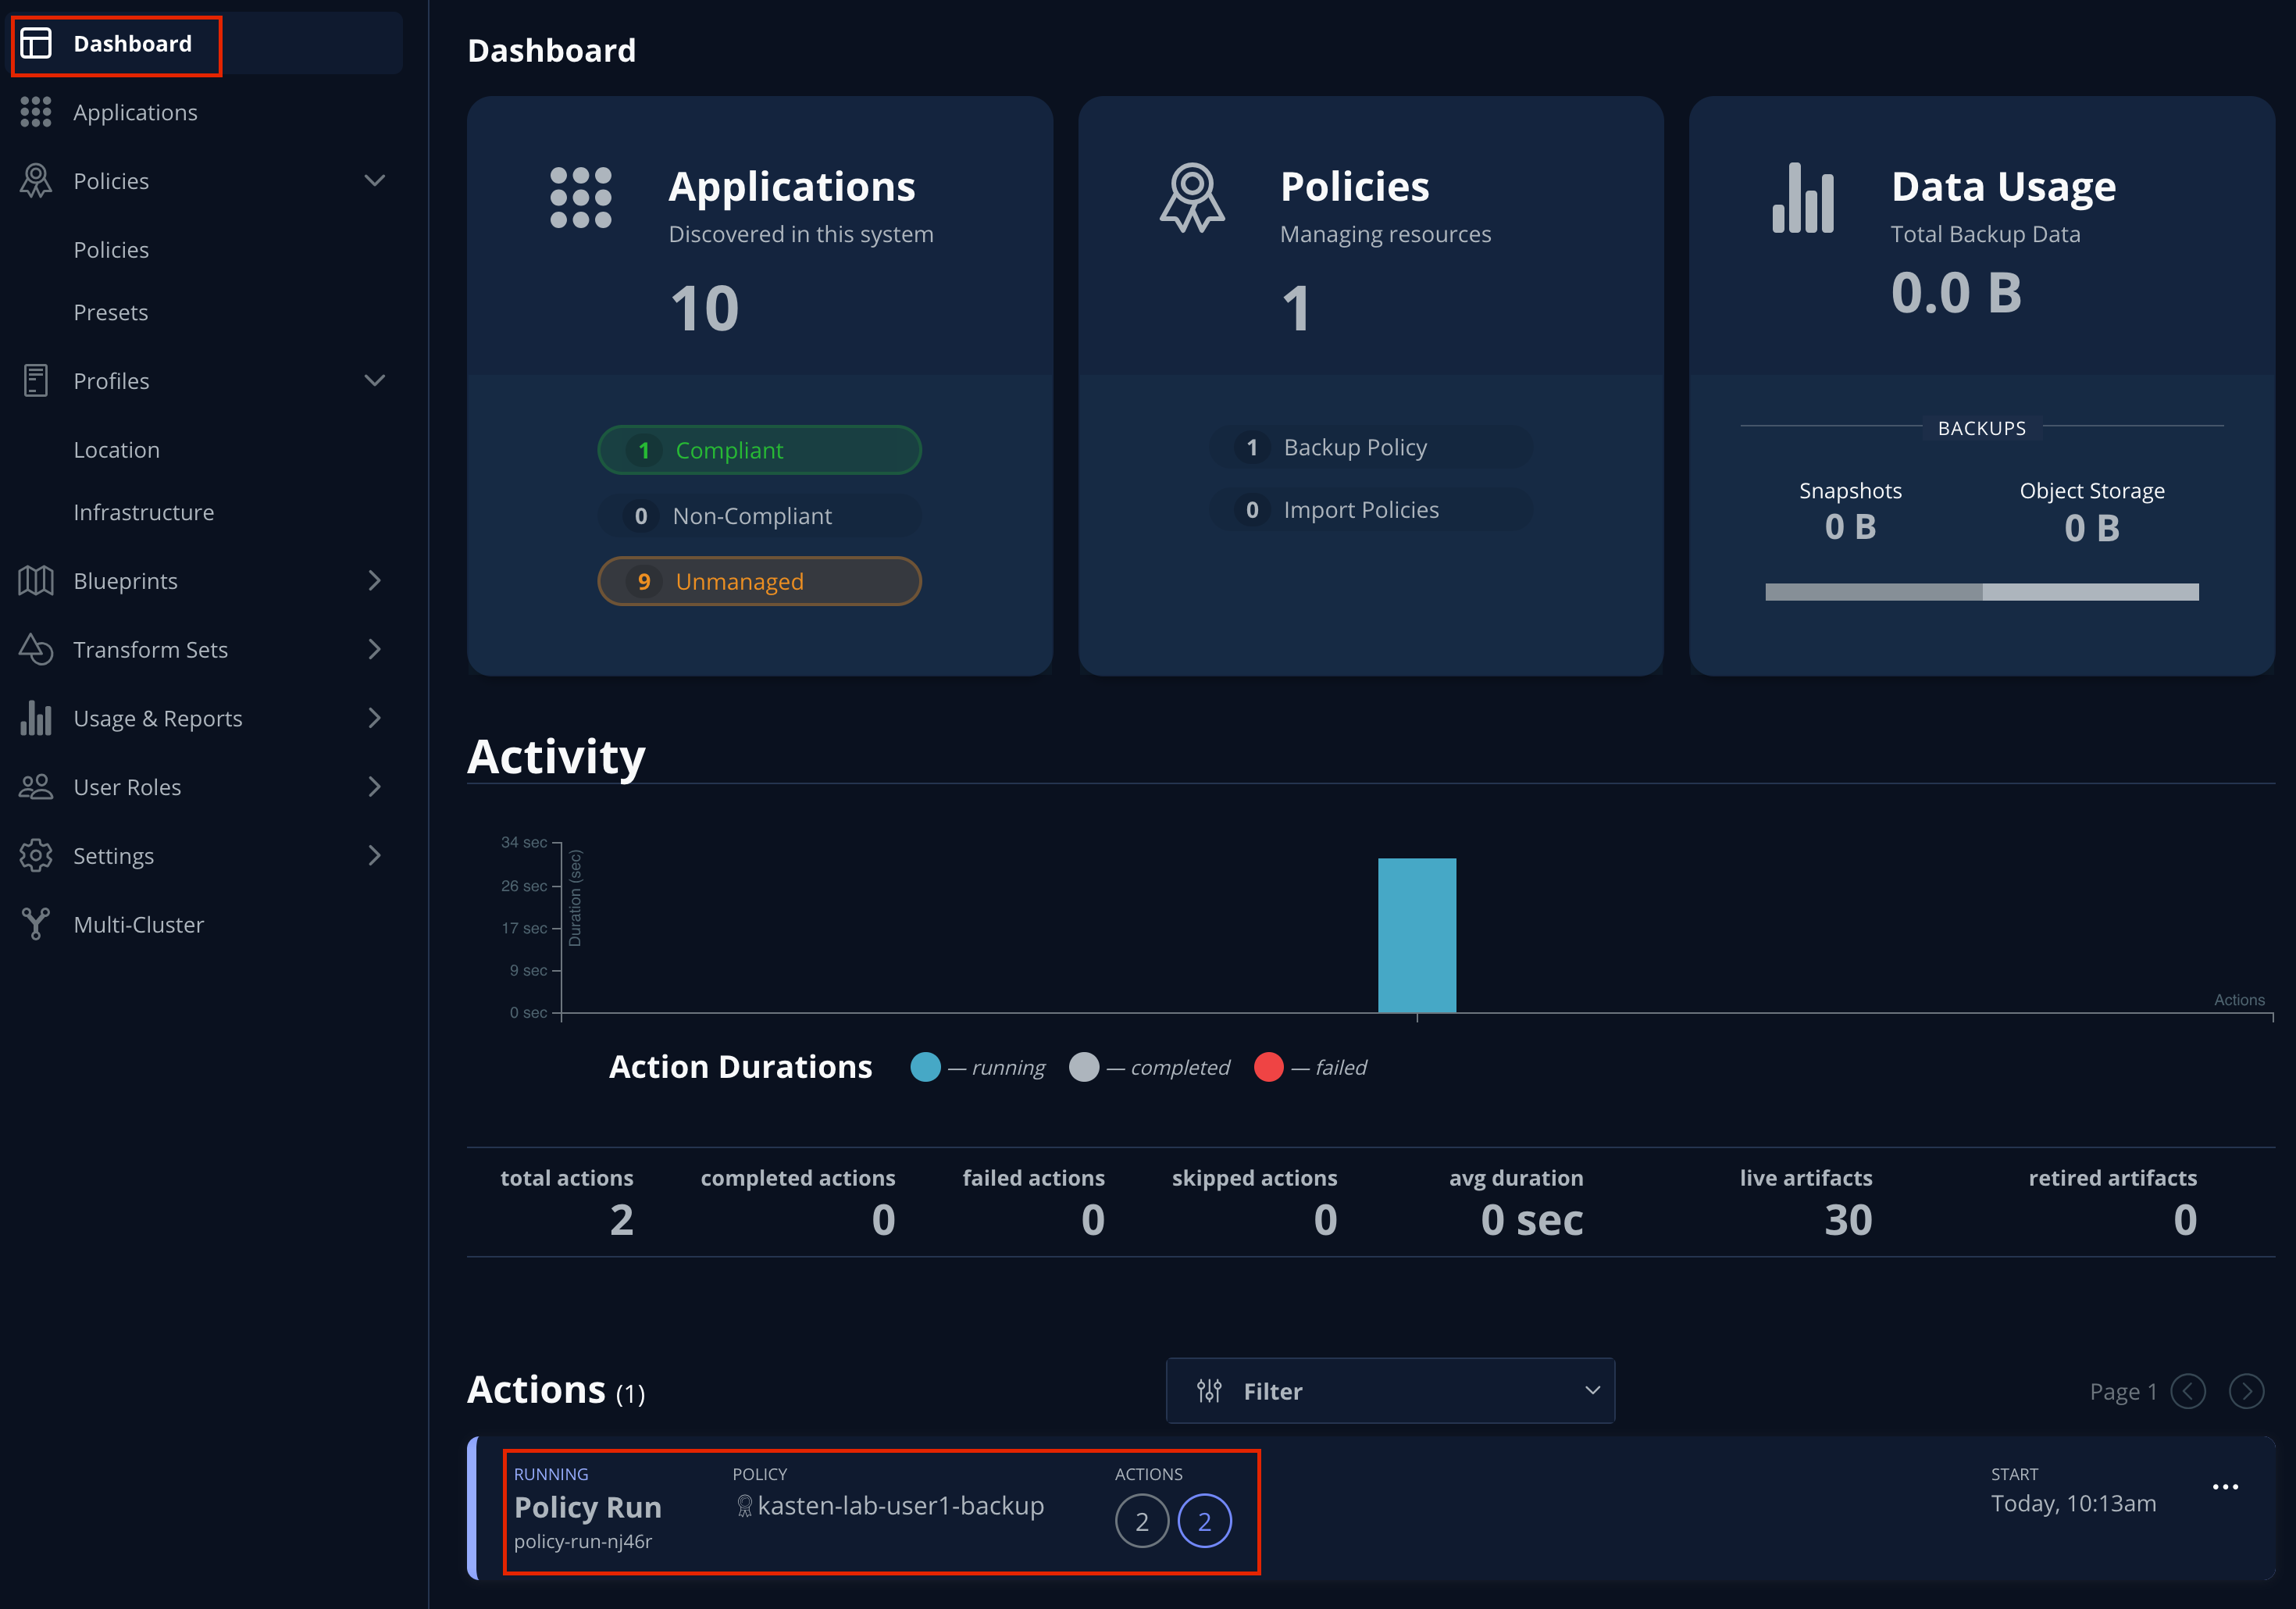The height and width of the screenshot is (1609, 2296).
Task: Collapse the Policies sidebar section chevron
Action: [x=375, y=181]
